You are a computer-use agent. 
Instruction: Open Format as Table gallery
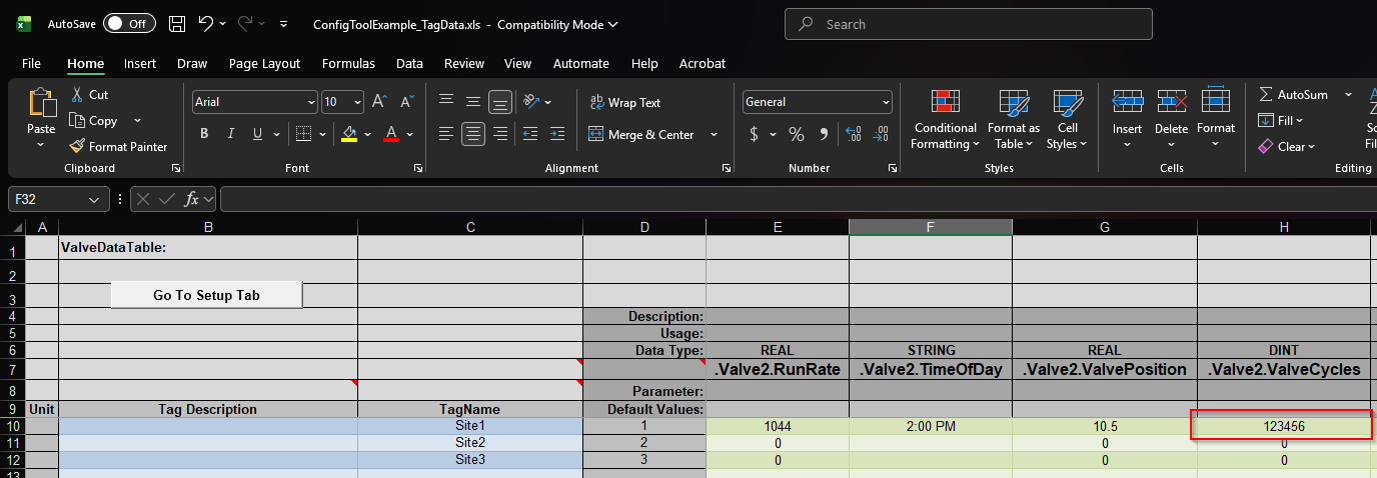(1014, 120)
